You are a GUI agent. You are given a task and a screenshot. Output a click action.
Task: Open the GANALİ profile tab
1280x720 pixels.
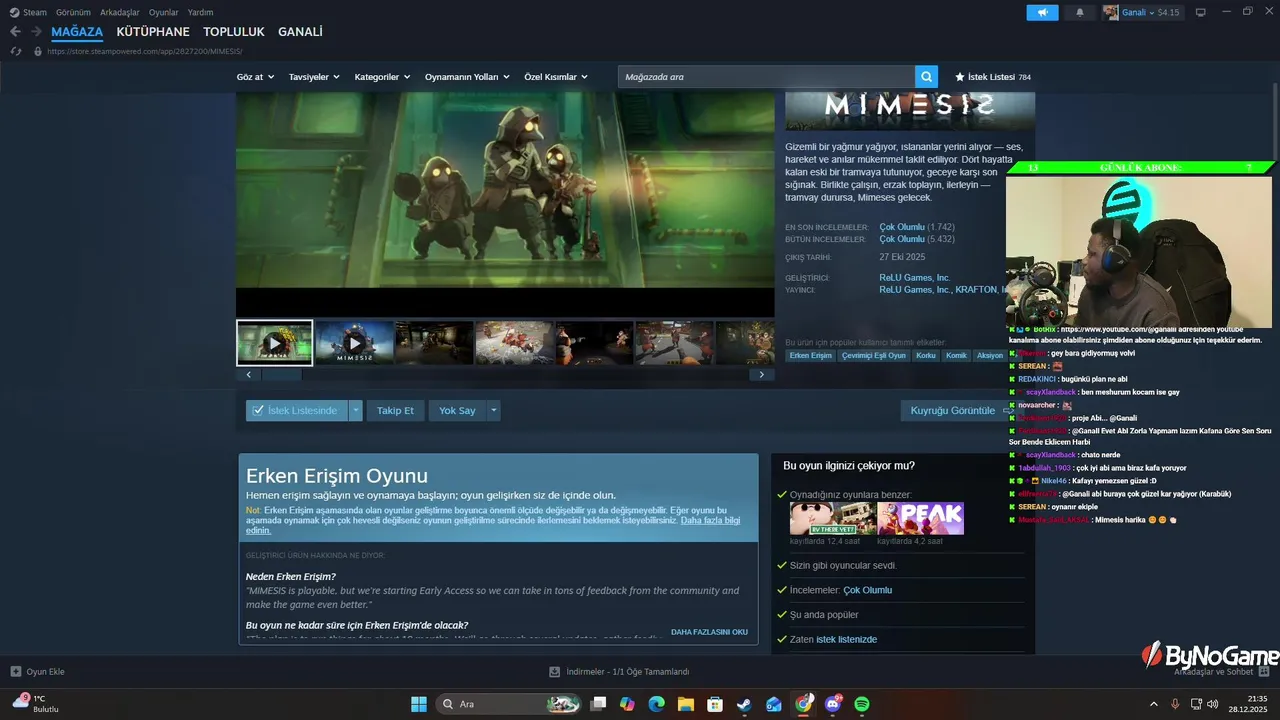point(300,32)
